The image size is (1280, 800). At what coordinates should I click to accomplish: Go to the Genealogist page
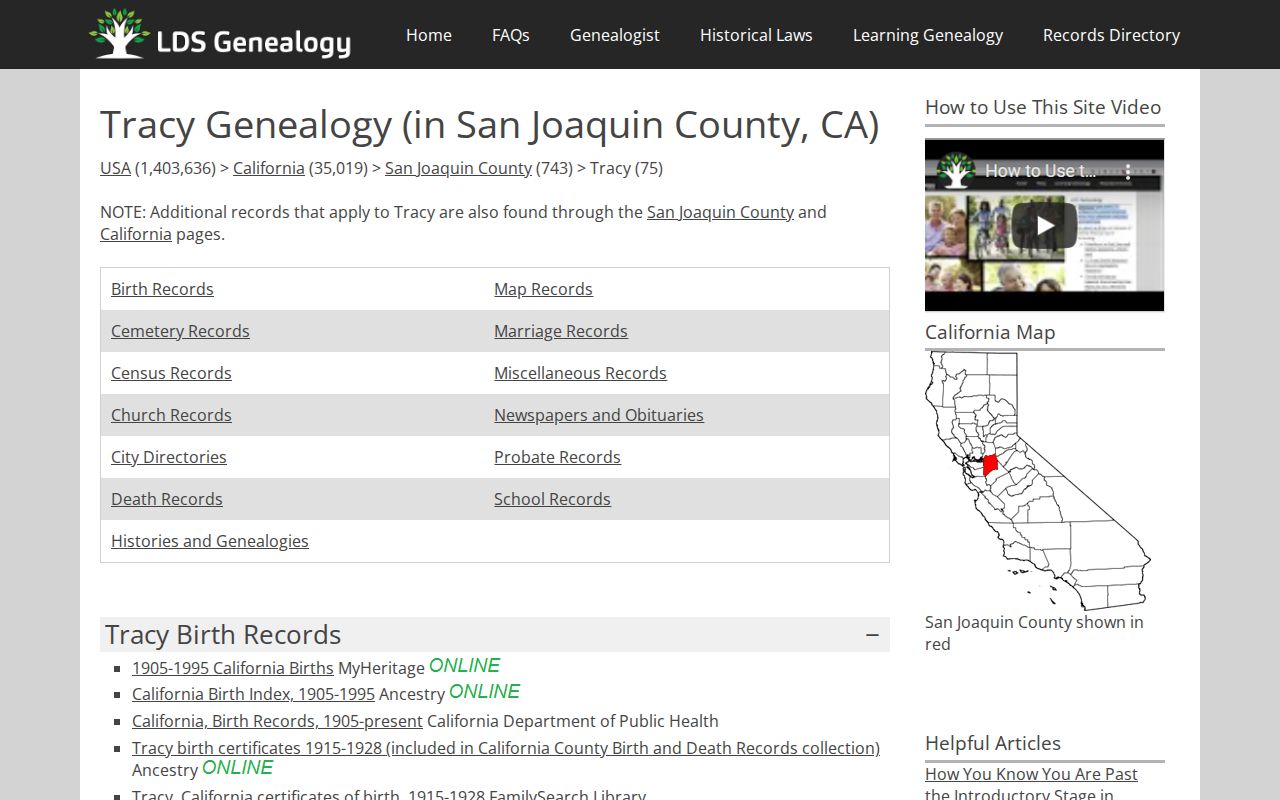point(615,35)
